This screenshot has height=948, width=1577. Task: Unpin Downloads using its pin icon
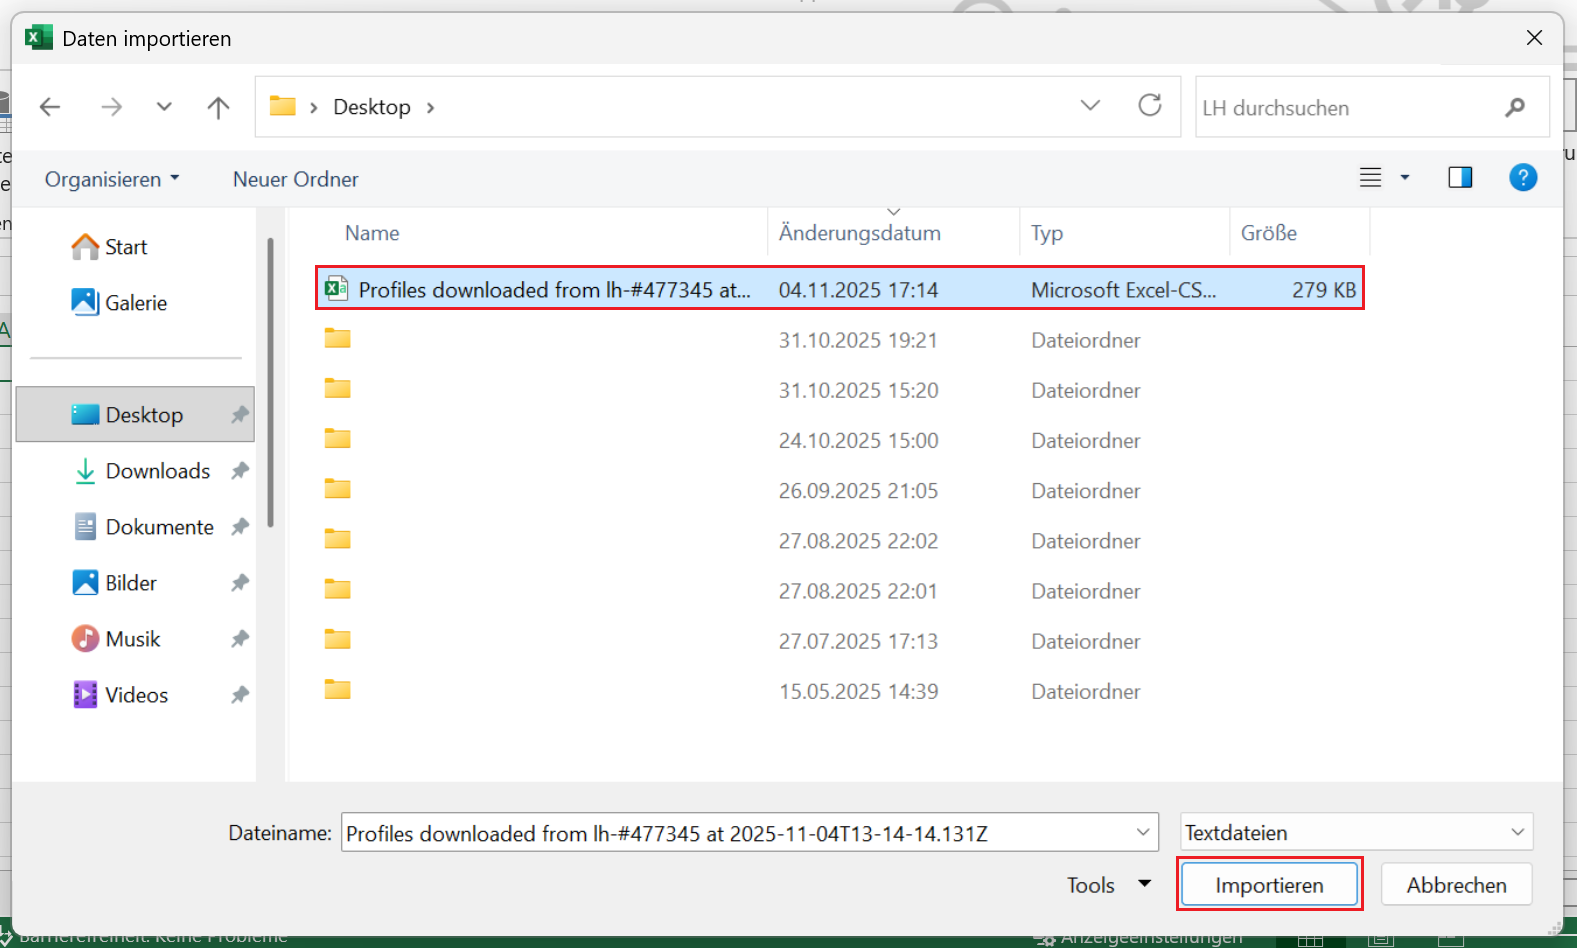click(x=240, y=471)
